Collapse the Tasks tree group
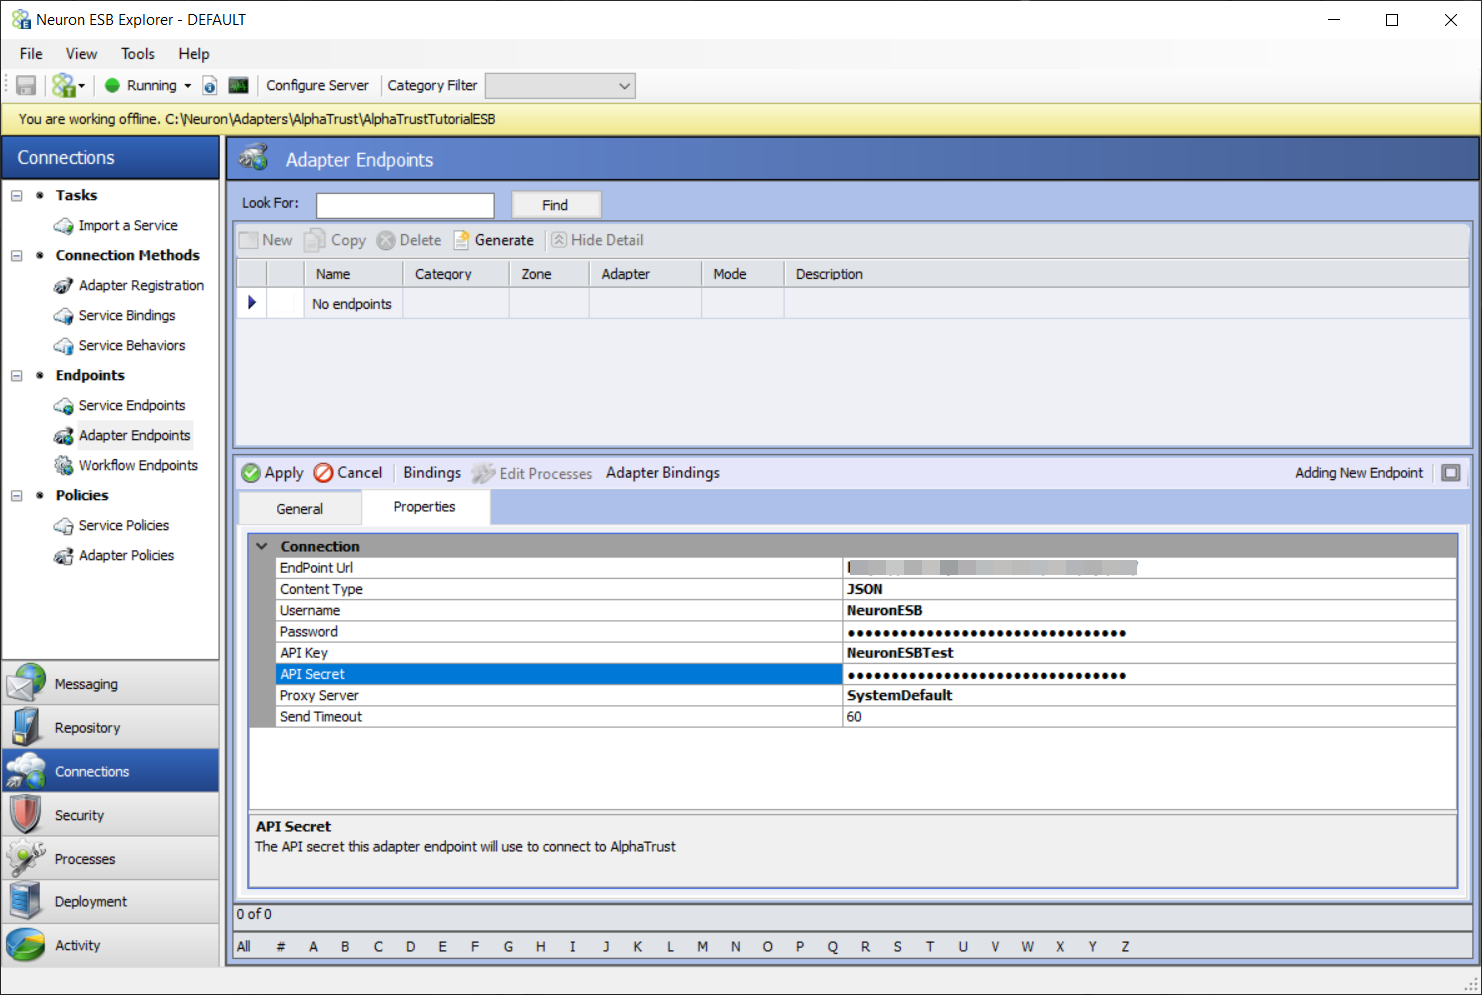This screenshot has width=1482, height=995. click(x=17, y=196)
